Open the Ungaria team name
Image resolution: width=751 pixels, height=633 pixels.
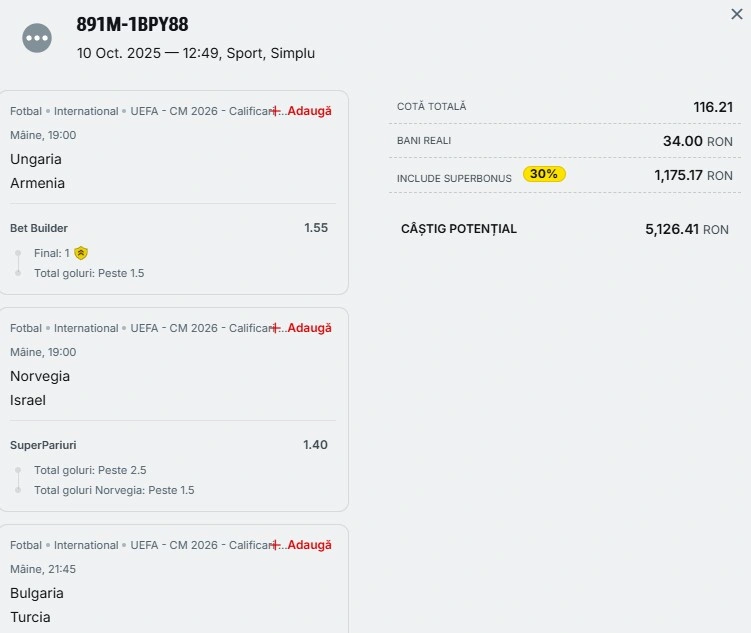tap(36, 159)
